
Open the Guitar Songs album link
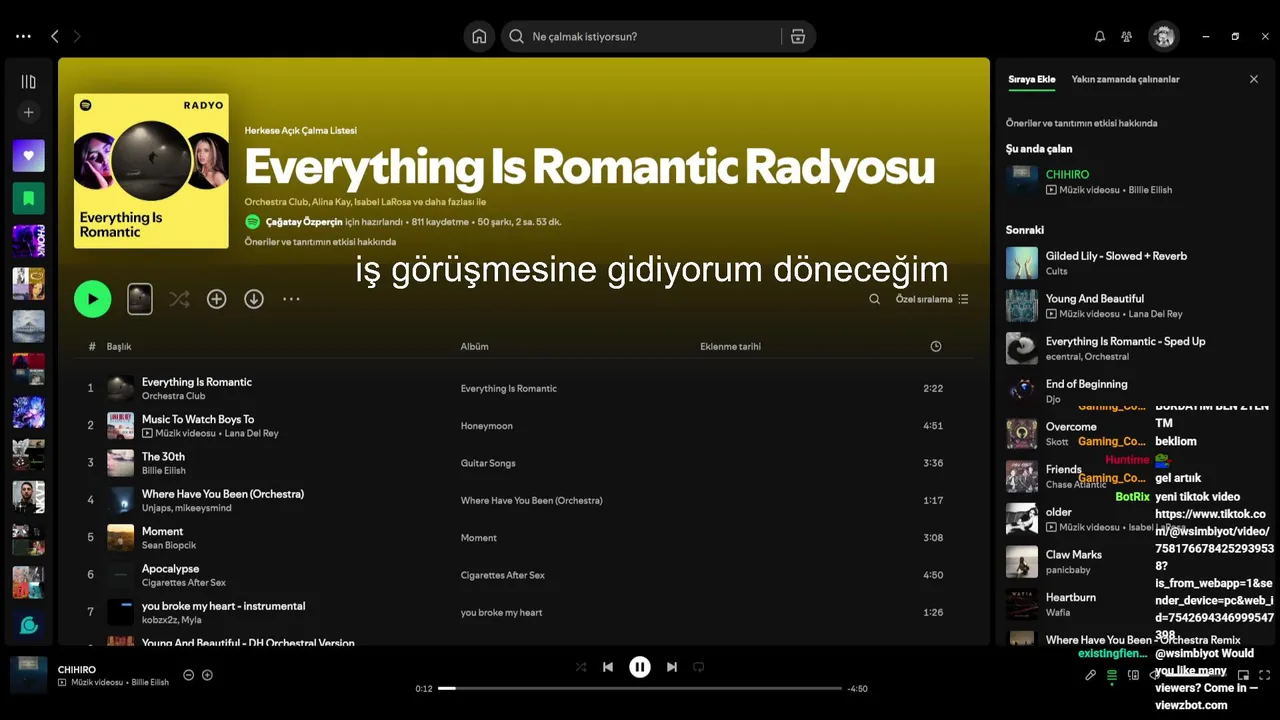[x=489, y=463]
